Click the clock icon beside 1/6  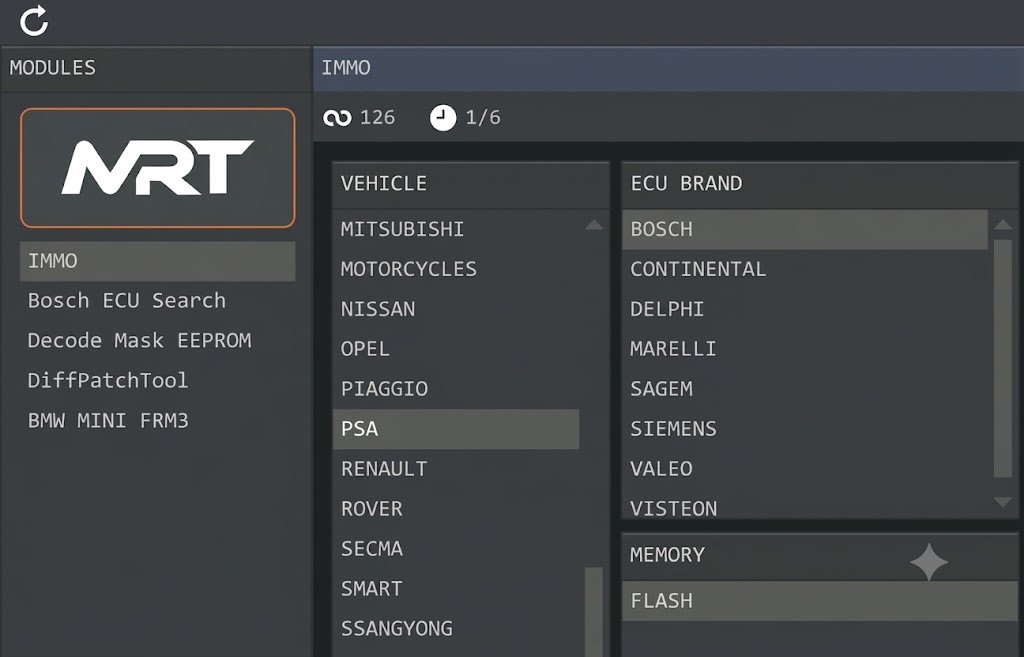click(443, 118)
